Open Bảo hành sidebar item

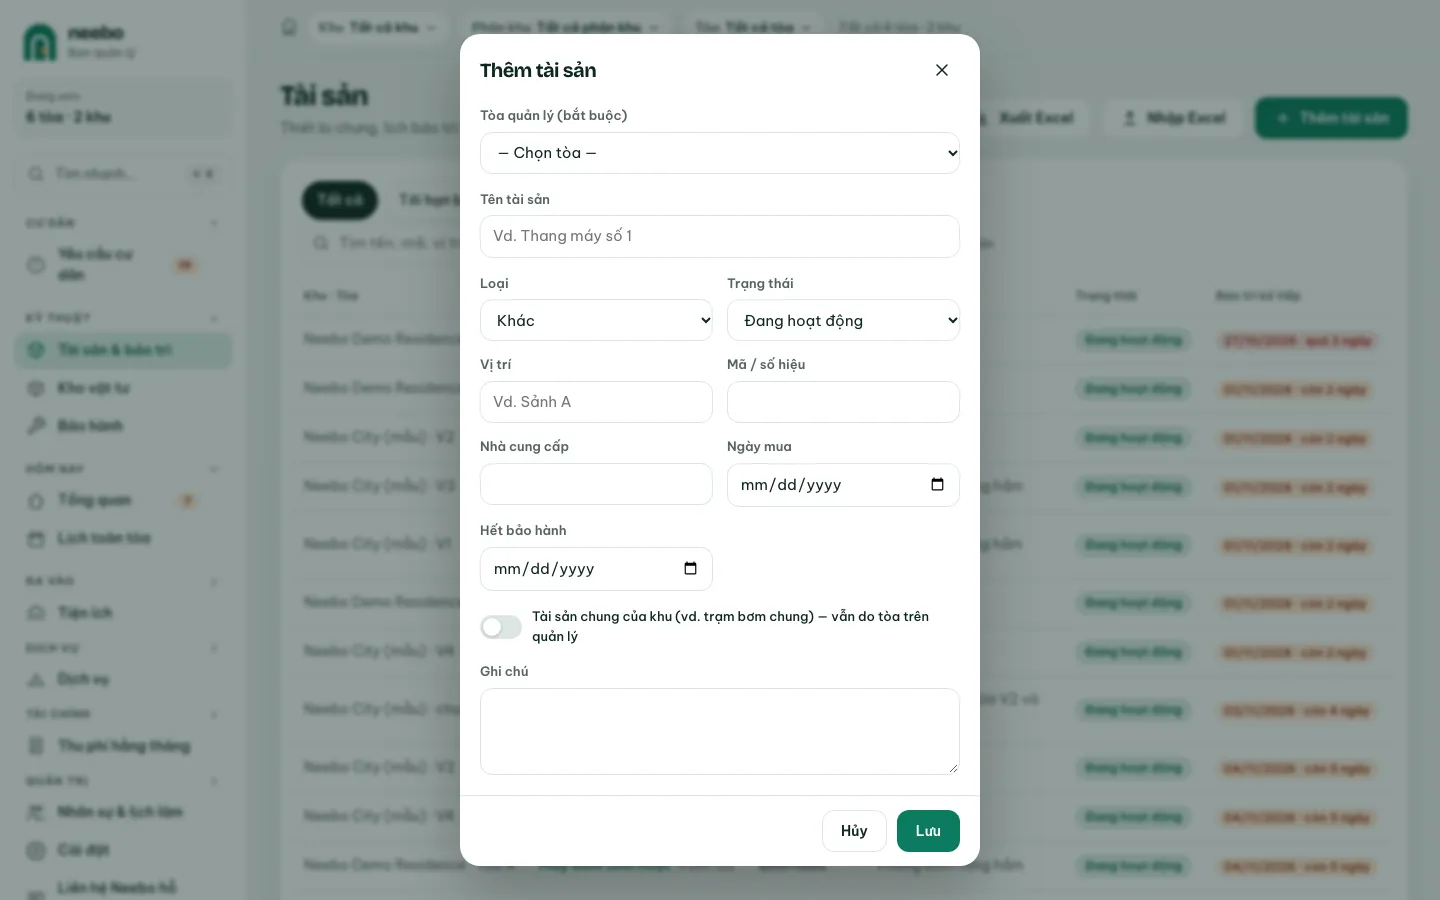[x=123, y=426]
